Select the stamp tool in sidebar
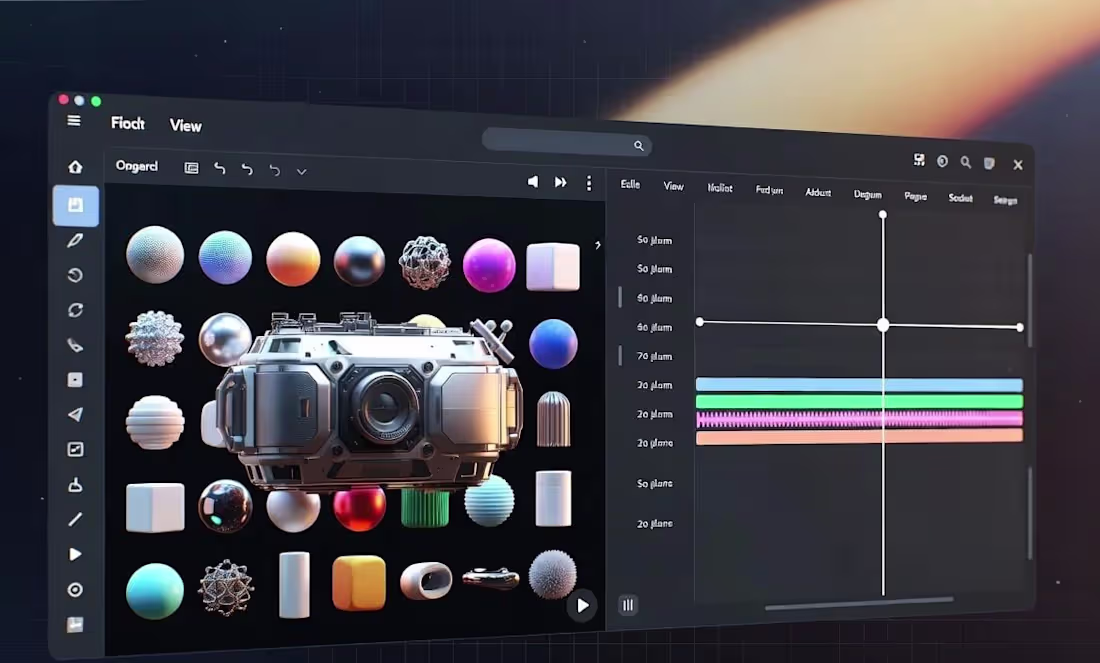 (75, 485)
